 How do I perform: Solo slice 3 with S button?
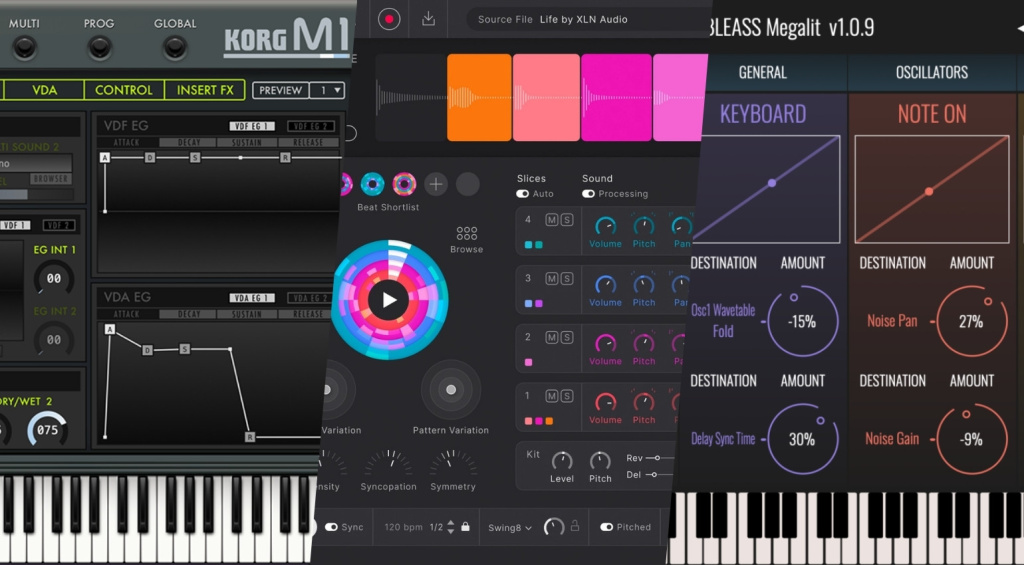[566, 278]
